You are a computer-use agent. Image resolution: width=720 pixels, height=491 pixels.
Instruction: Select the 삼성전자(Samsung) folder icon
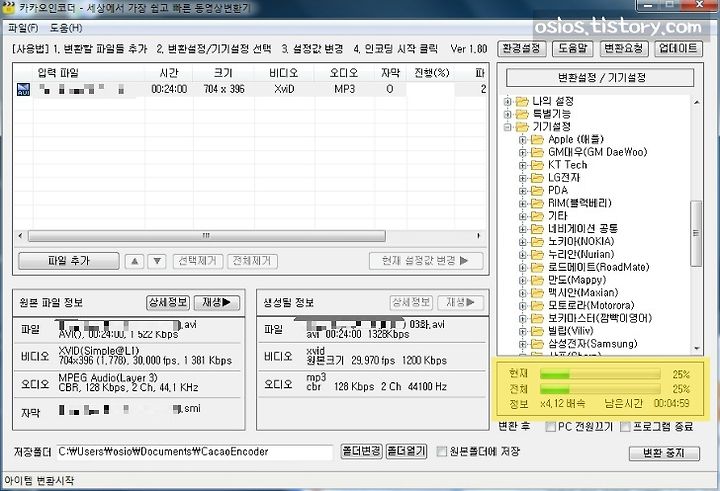point(537,344)
